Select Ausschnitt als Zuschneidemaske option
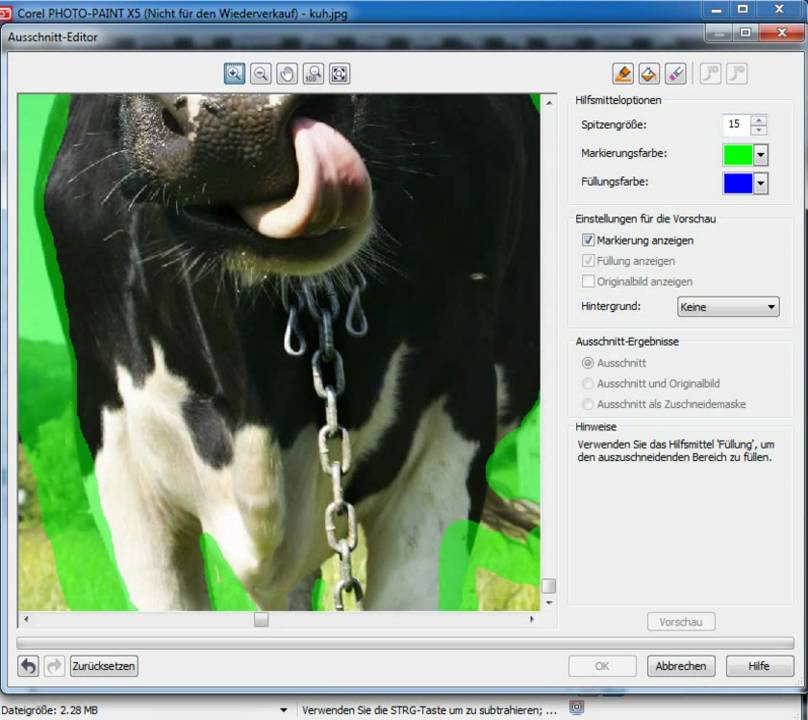Screen dimensions: 808x720 (x=587, y=404)
